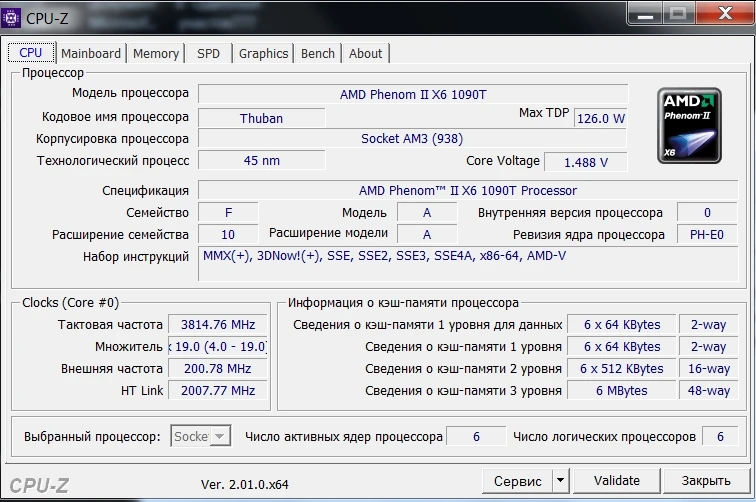Click the 48-way L3 associativity value

708,391
